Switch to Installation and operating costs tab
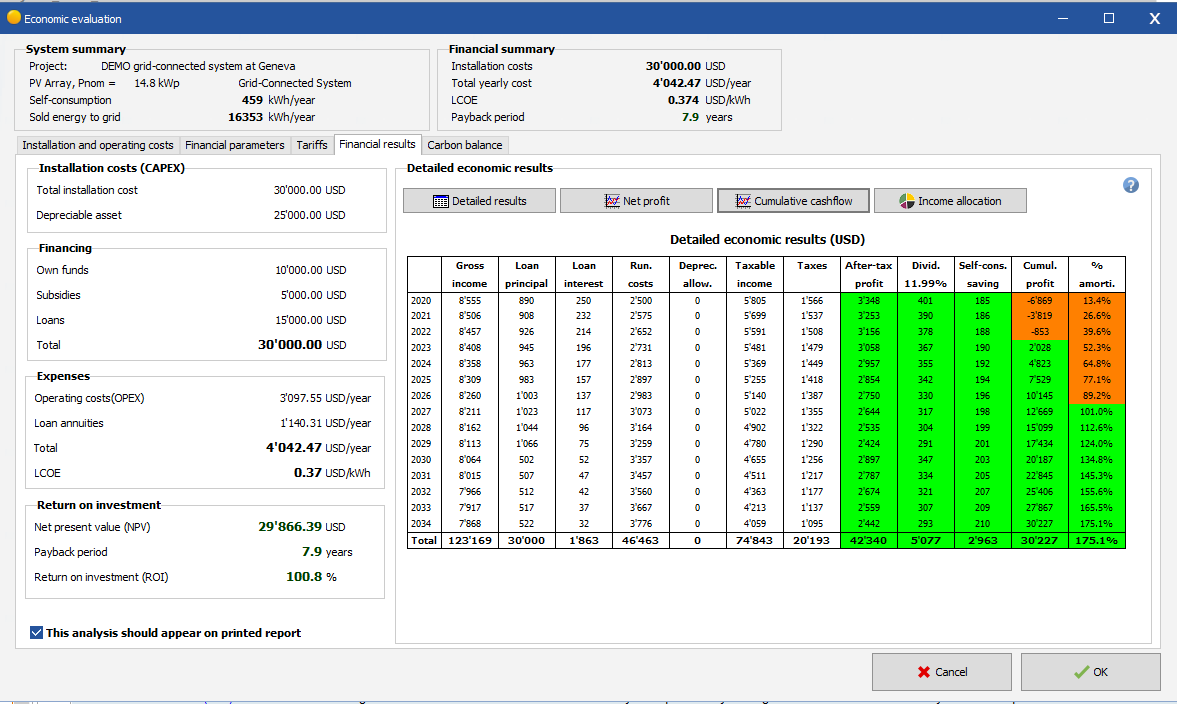The width and height of the screenshot is (1177, 704). click(x=98, y=145)
